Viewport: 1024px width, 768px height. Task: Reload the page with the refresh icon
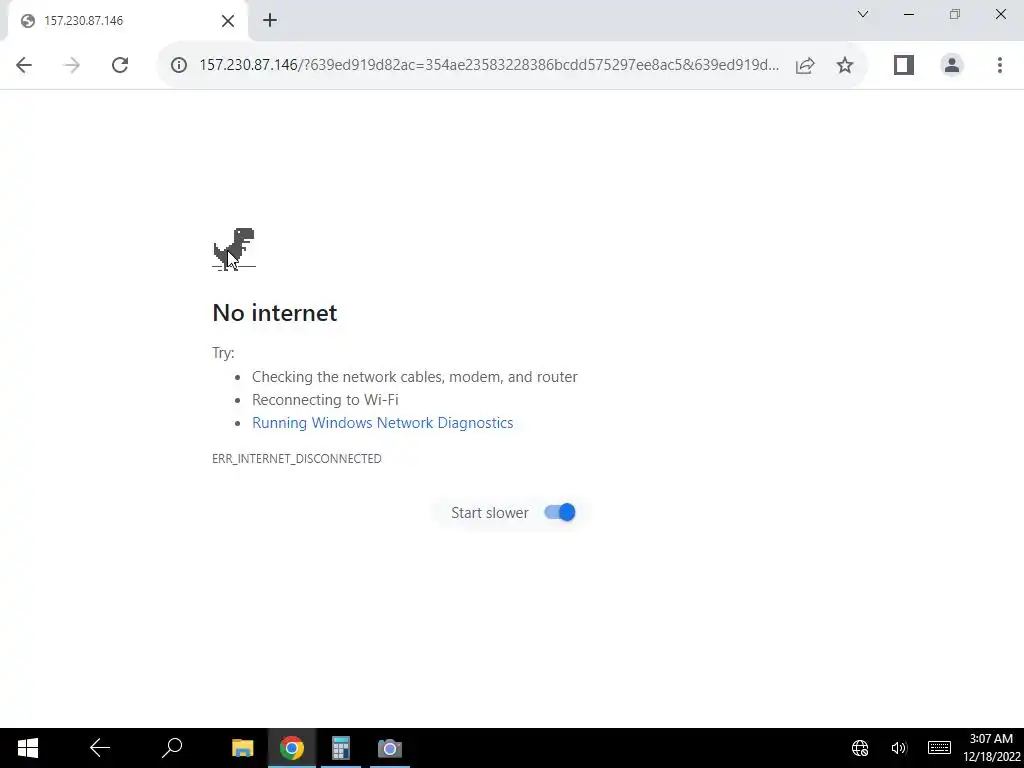[x=120, y=65]
